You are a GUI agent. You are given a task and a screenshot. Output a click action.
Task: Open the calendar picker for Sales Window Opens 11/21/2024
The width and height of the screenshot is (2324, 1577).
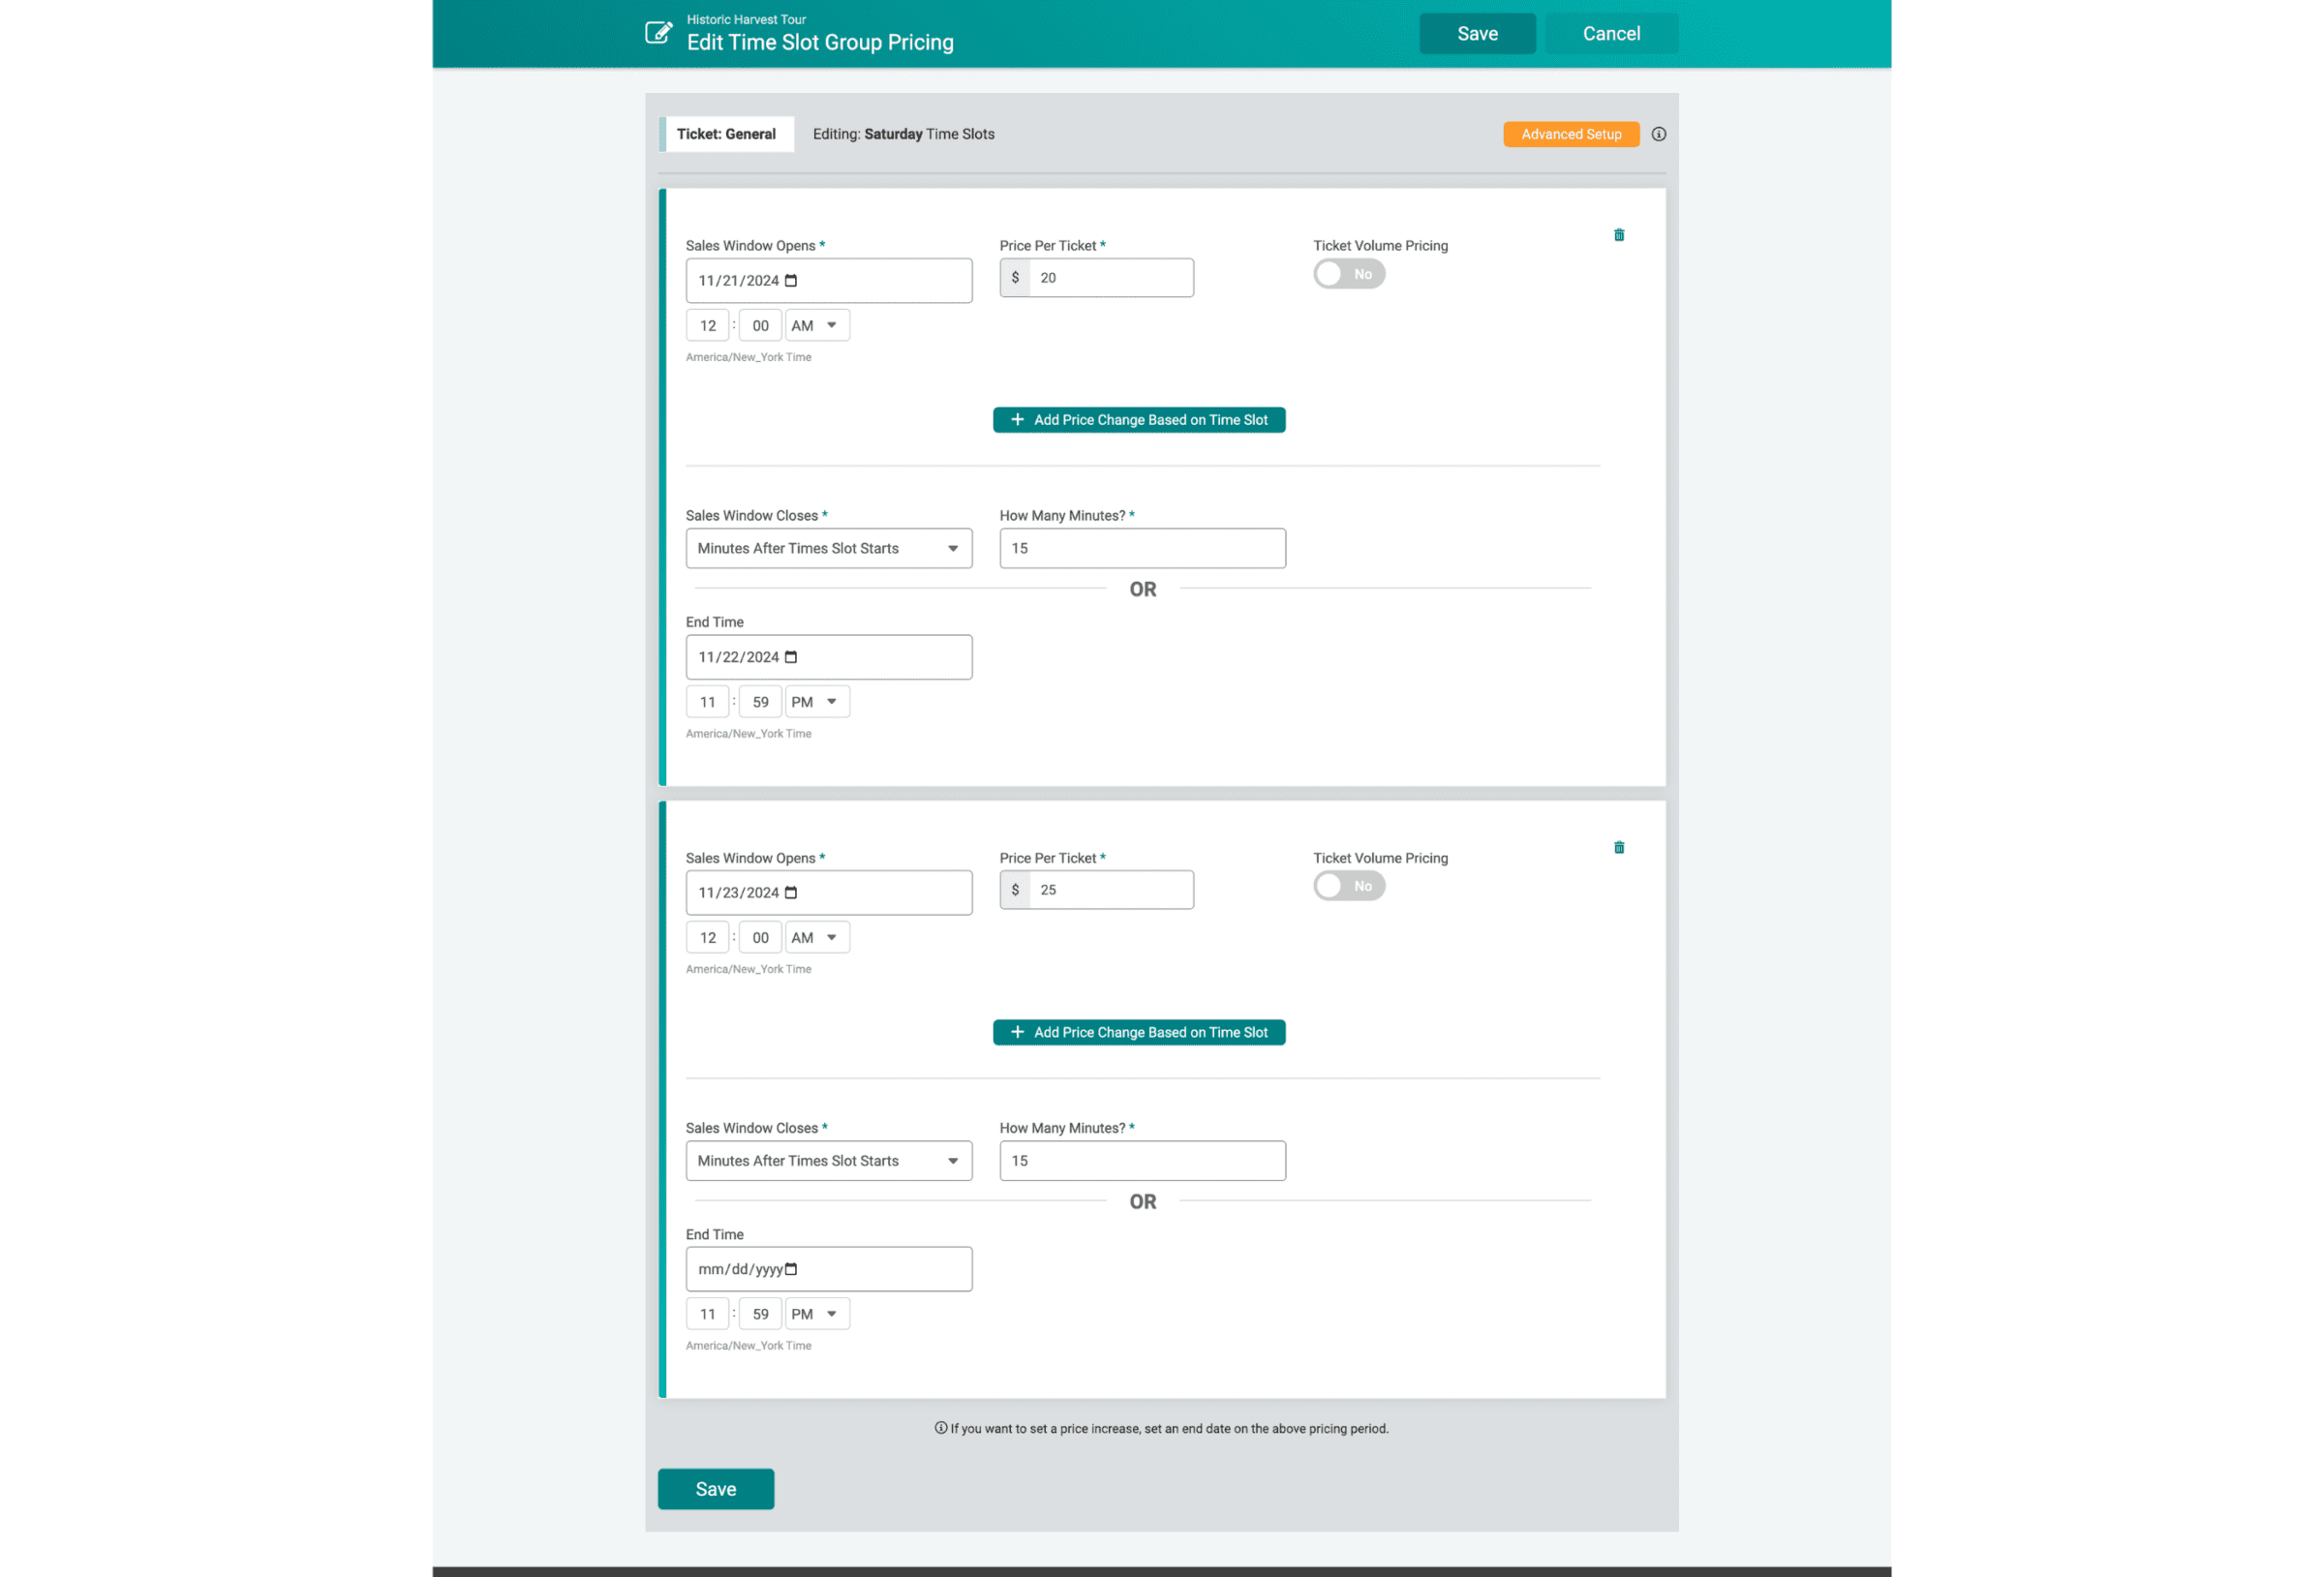[x=791, y=280]
